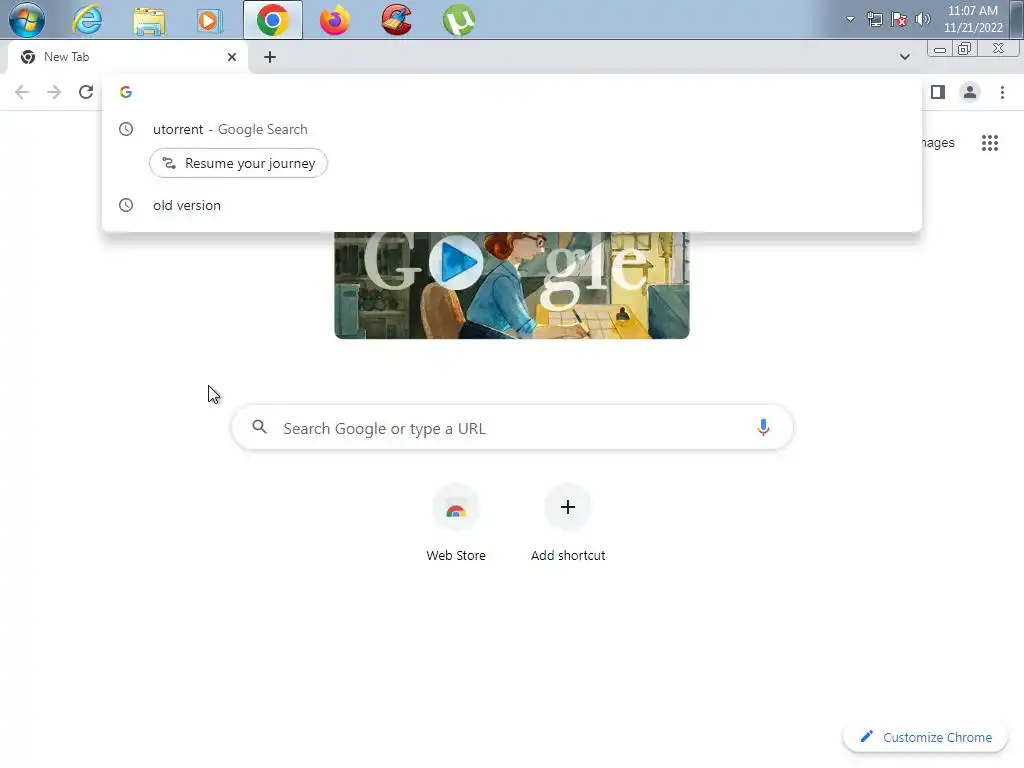Open the network status tray icon
Screen dimensions: 1024x768
(874, 20)
